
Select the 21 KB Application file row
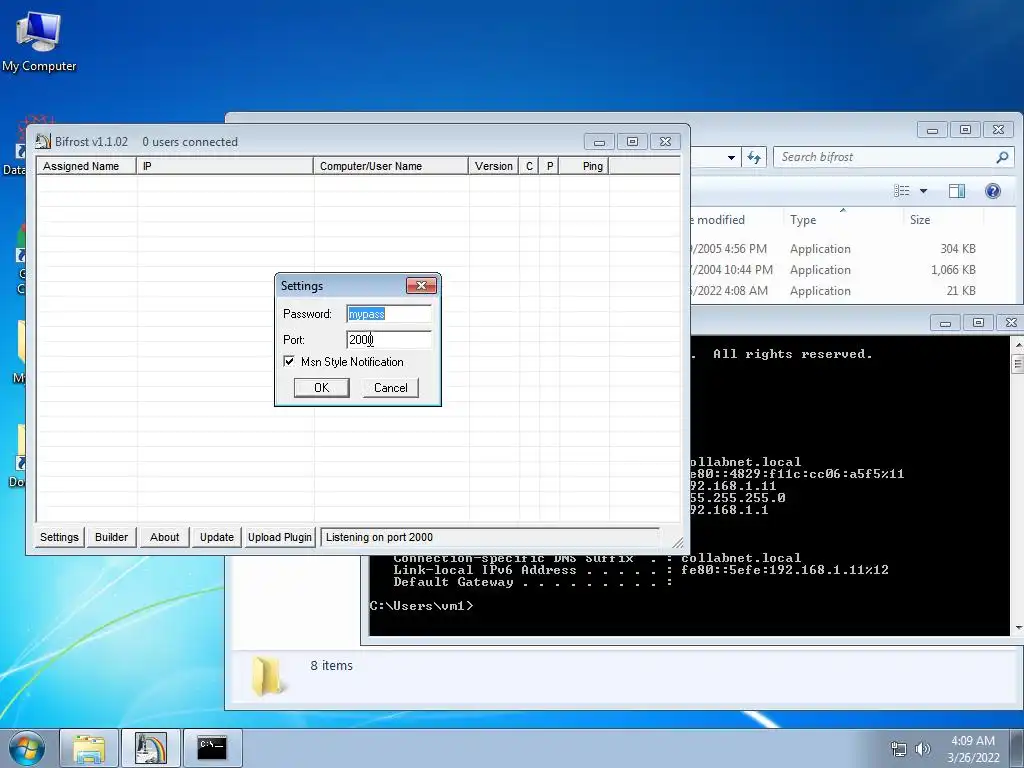836,291
